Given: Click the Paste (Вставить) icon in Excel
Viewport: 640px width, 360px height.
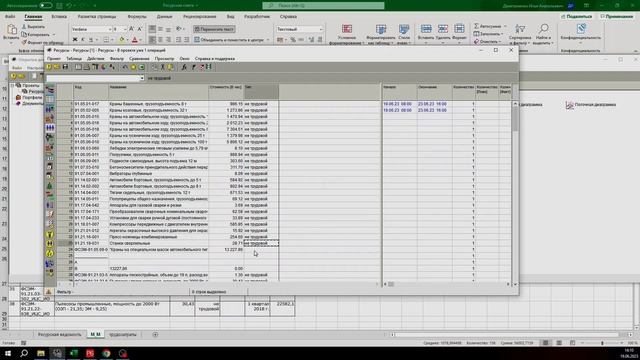Looking at the screenshot, I should [11, 30].
